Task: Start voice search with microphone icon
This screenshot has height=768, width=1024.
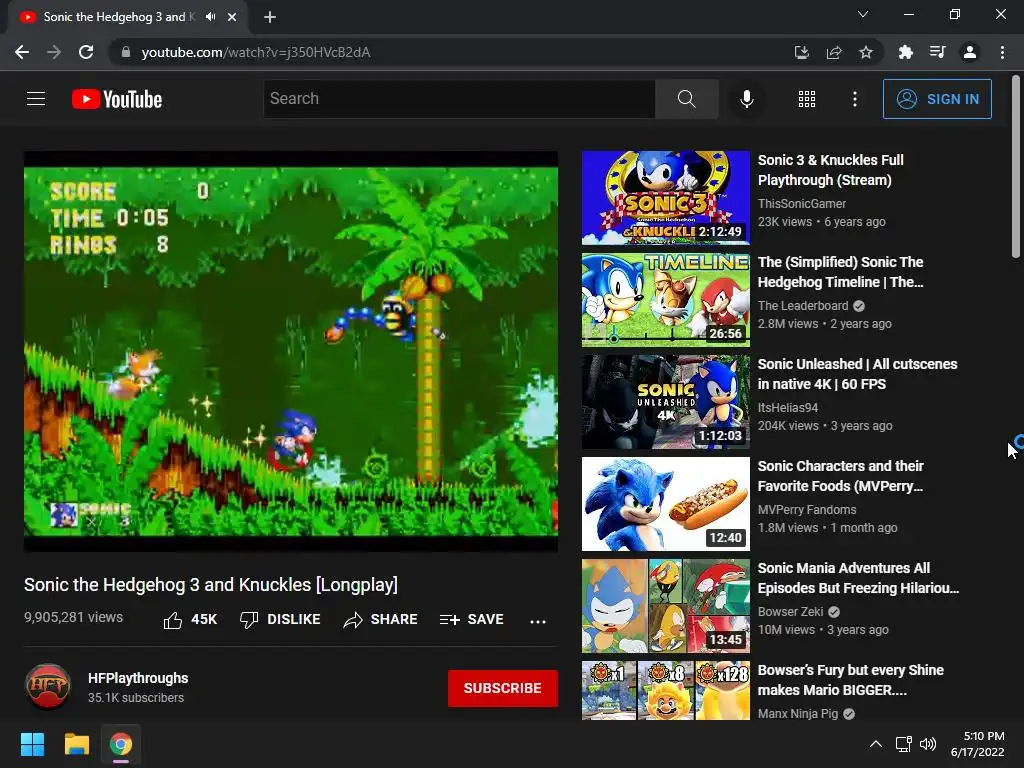Action: coord(746,99)
